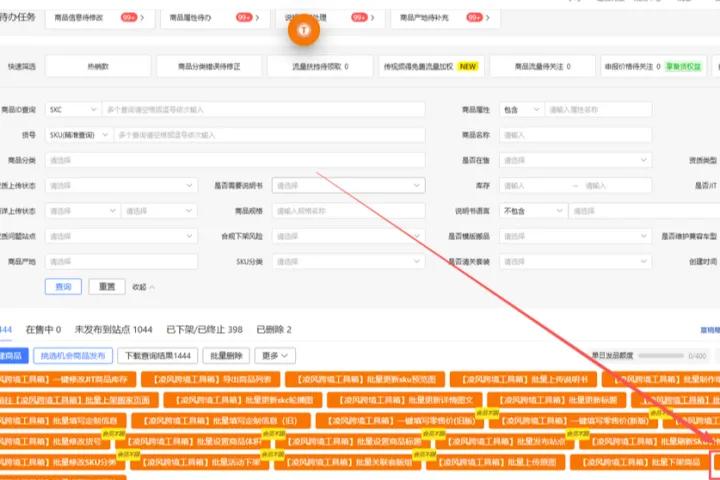Click the orange floating T button
Image resolution: width=720 pixels, height=480 pixels.
[x=304, y=30]
